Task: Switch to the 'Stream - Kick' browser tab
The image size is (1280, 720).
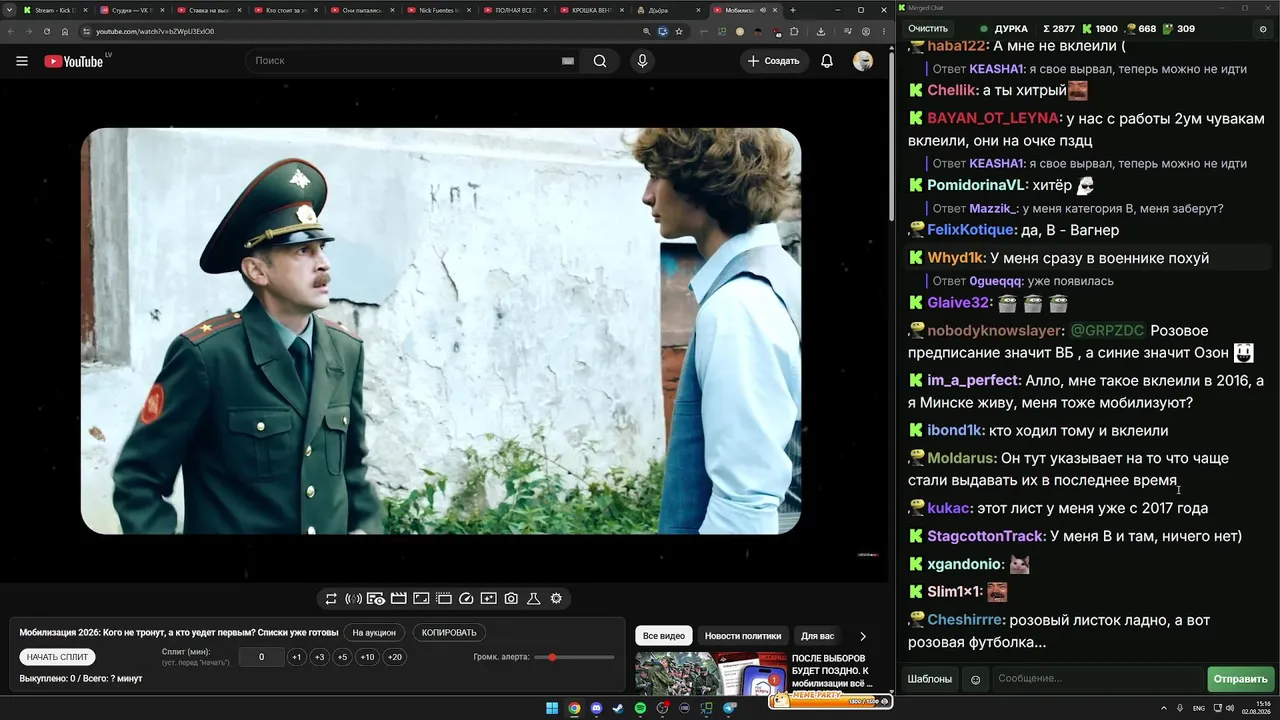Action: (x=55, y=10)
